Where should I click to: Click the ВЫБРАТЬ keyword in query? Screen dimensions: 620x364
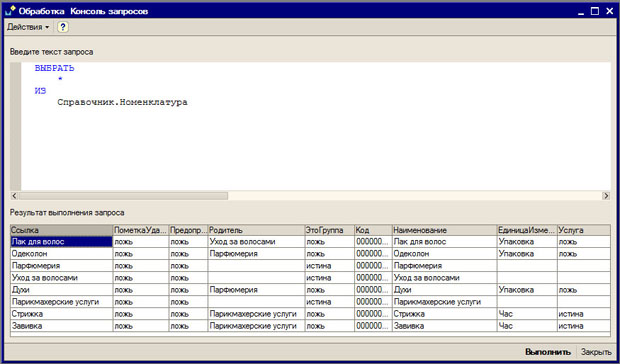pos(55,68)
